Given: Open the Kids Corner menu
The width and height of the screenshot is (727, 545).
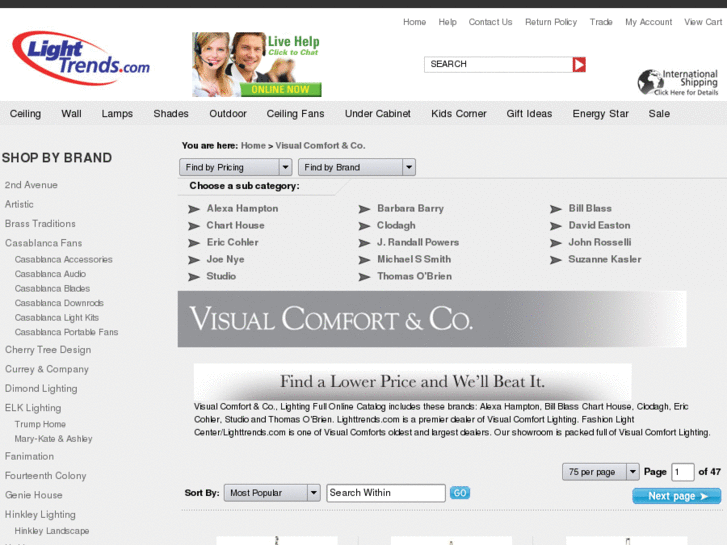Looking at the screenshot, I should pyautogui.click(x=459, y=114).
